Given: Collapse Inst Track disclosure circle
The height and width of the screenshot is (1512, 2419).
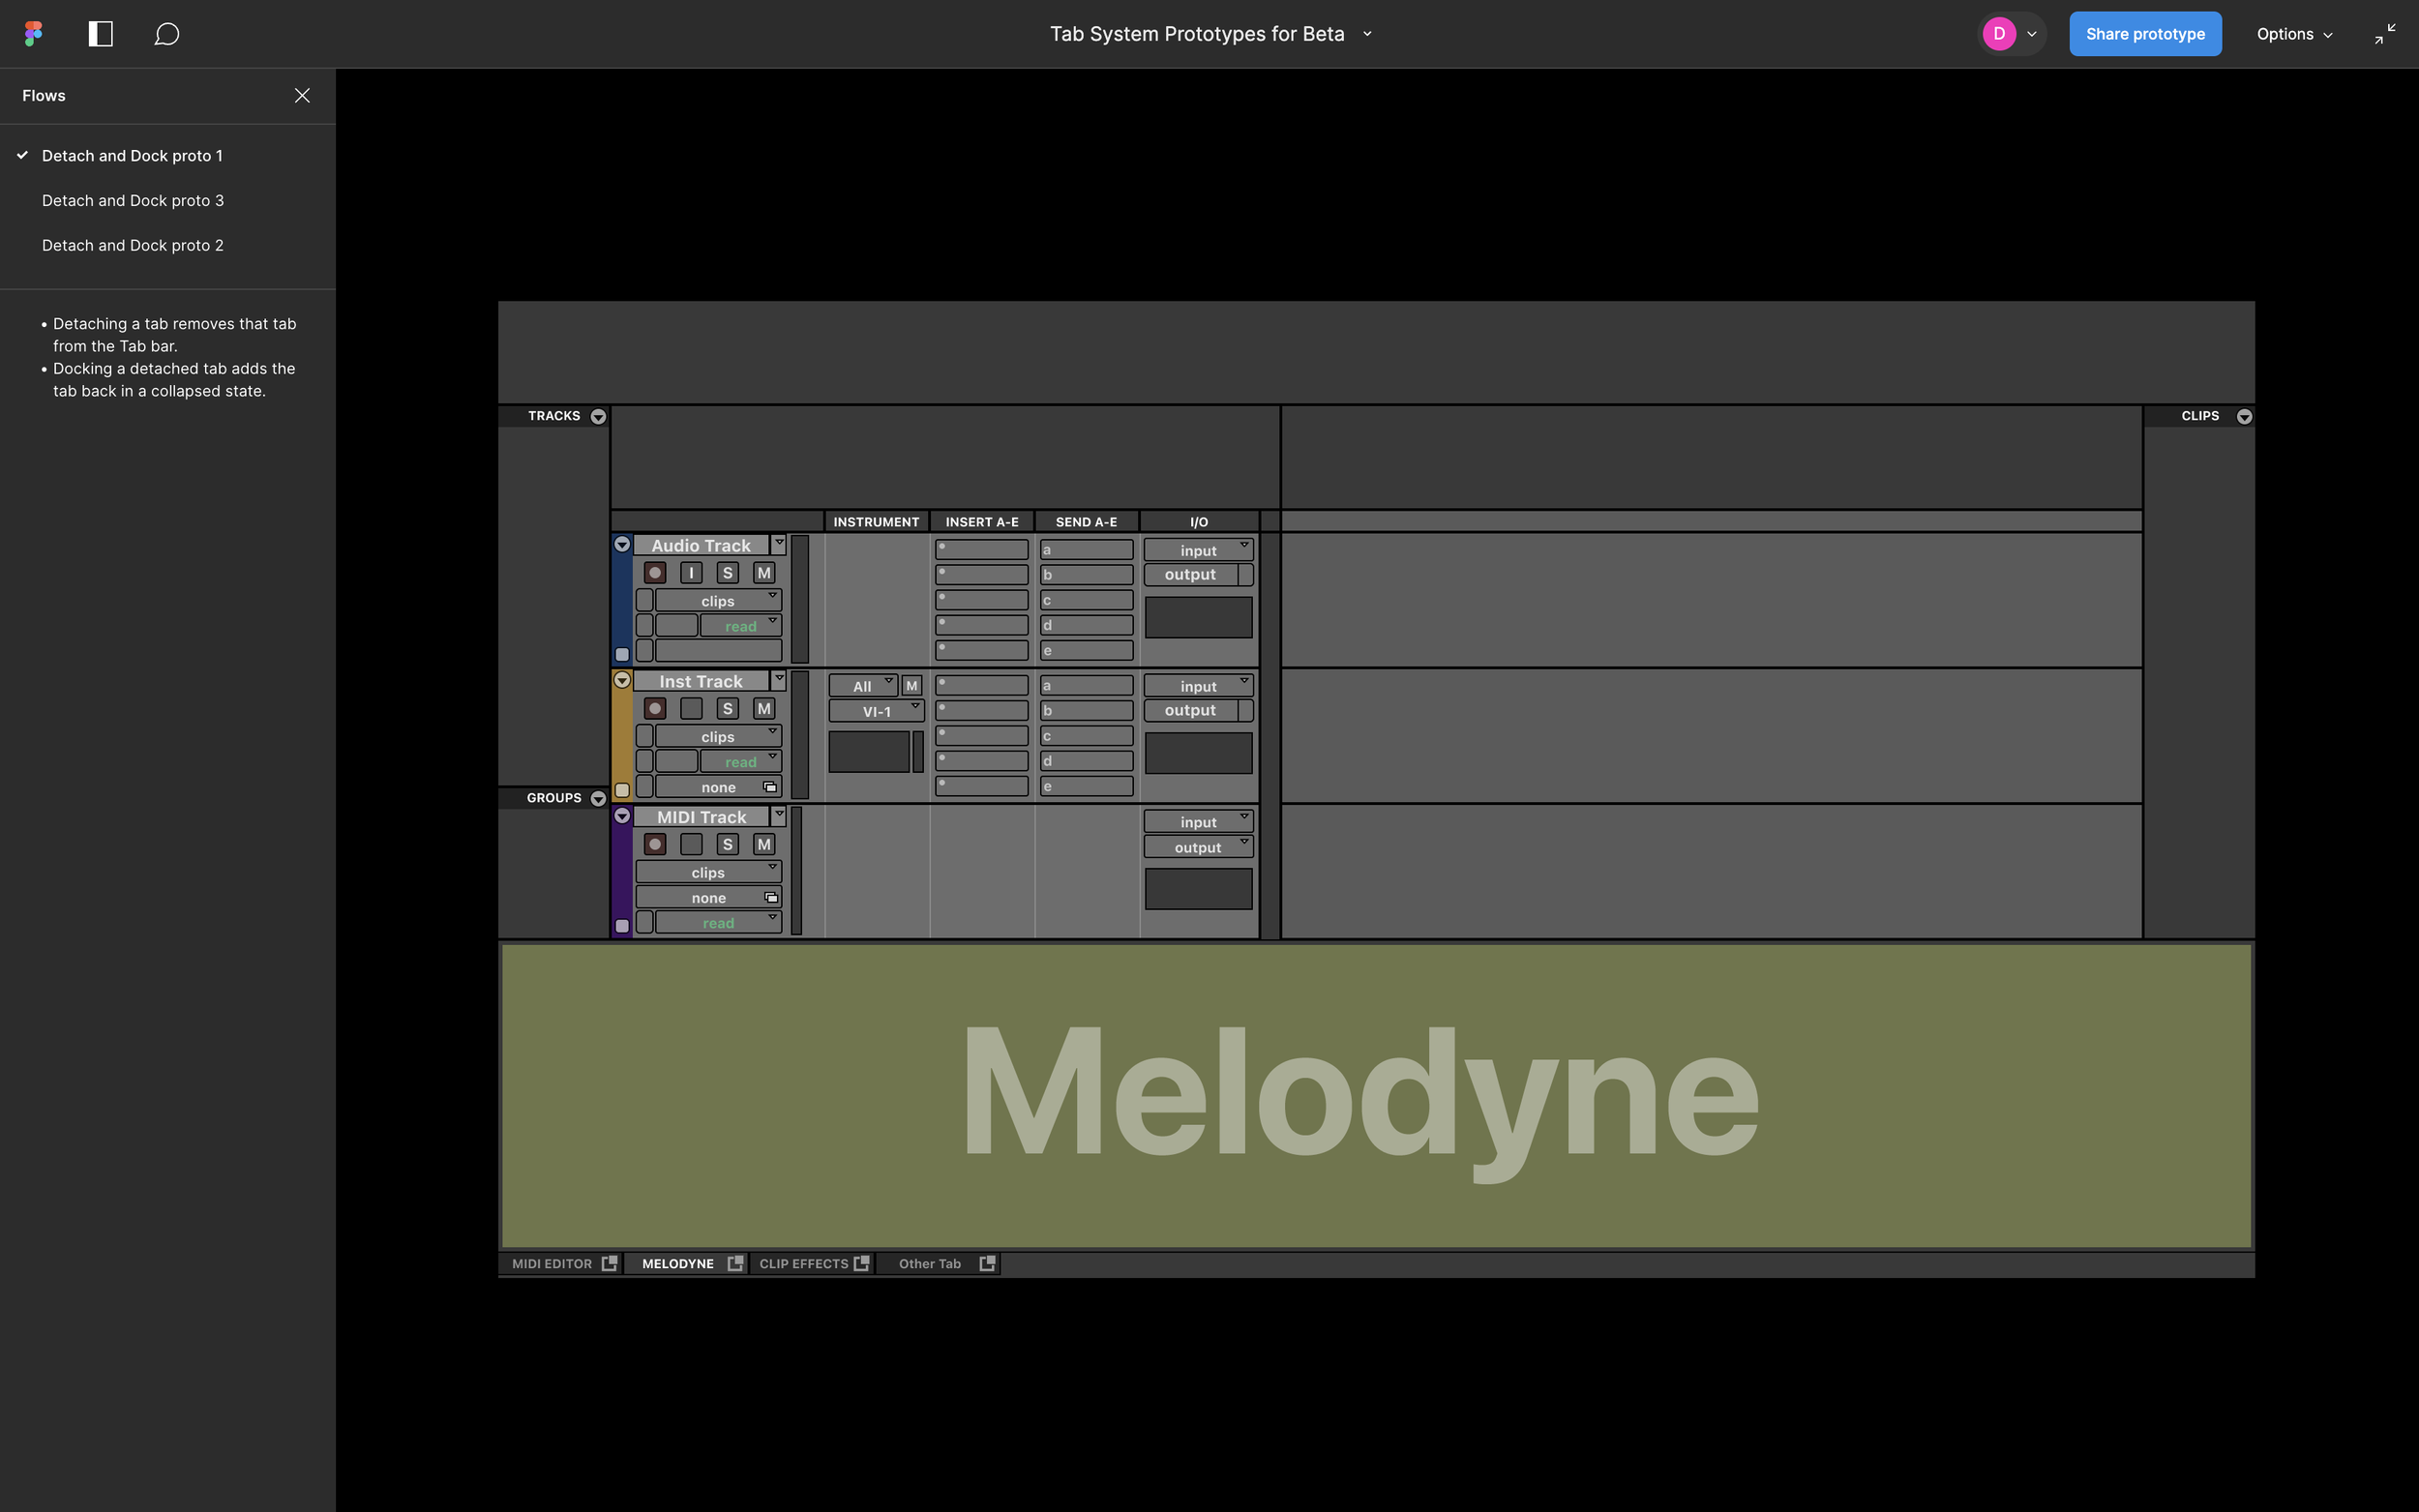Looking at the screenshot, I should click(622, 681).
